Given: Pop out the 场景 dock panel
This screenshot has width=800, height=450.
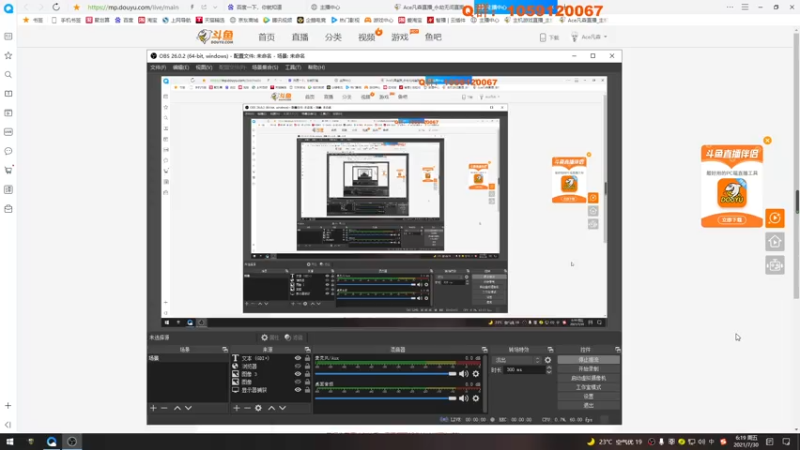Looking at the screenshot, I should pos(224,349).
